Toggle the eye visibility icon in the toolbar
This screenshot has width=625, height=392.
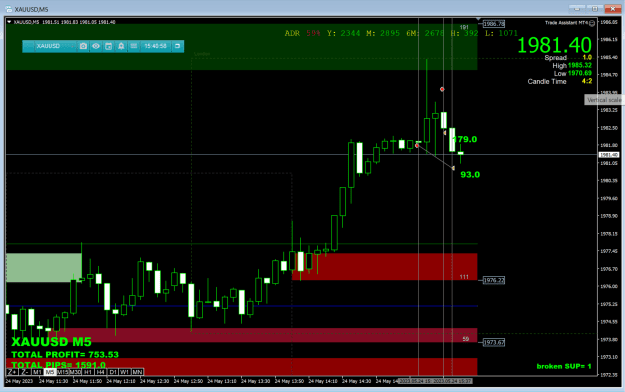[x=96, y=46]
